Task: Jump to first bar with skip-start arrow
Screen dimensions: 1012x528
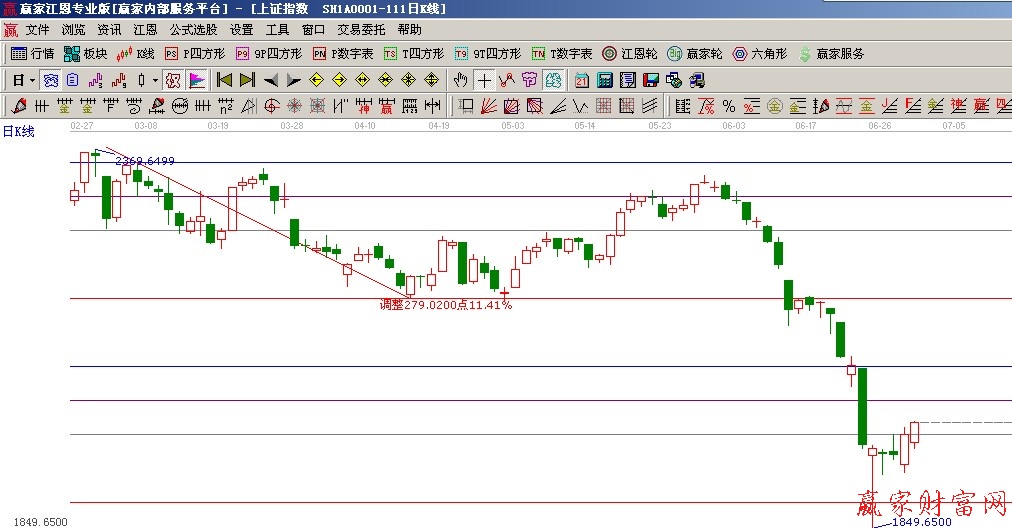Action: tap(224, 80)
